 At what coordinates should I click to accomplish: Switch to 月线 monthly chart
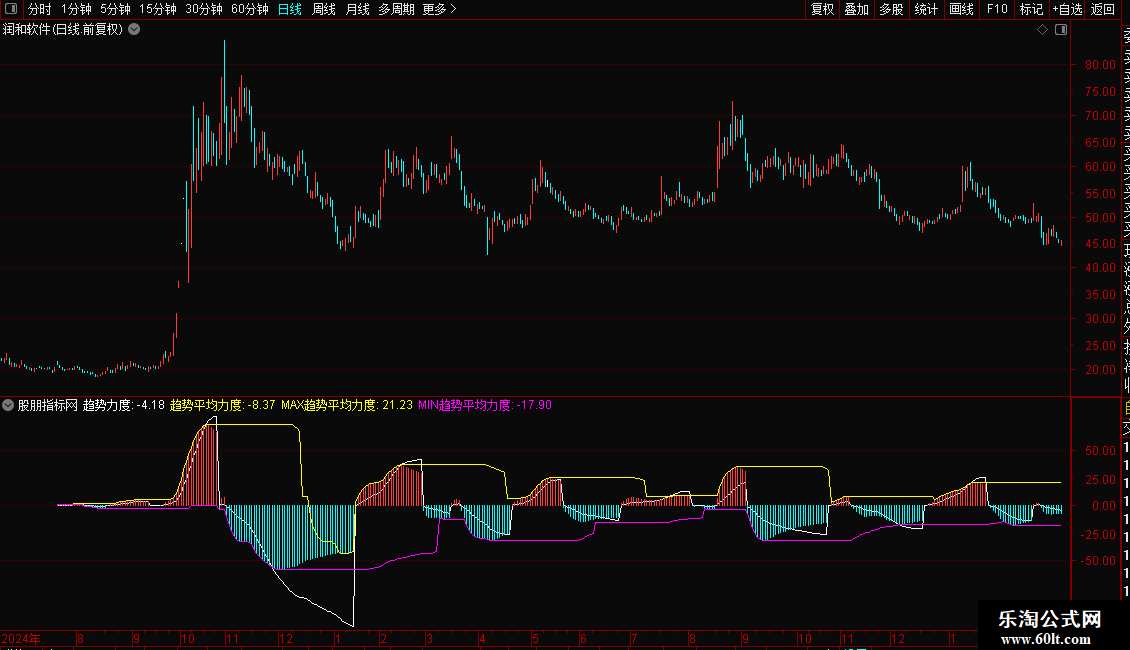357,9
